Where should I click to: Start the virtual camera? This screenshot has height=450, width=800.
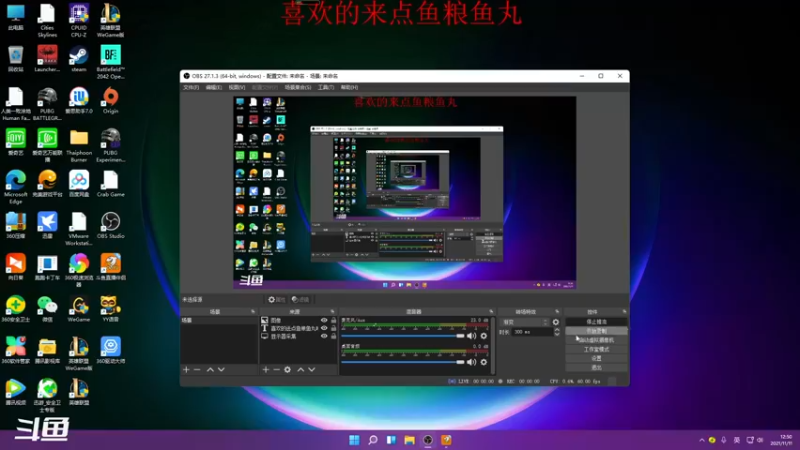(596, 340)
